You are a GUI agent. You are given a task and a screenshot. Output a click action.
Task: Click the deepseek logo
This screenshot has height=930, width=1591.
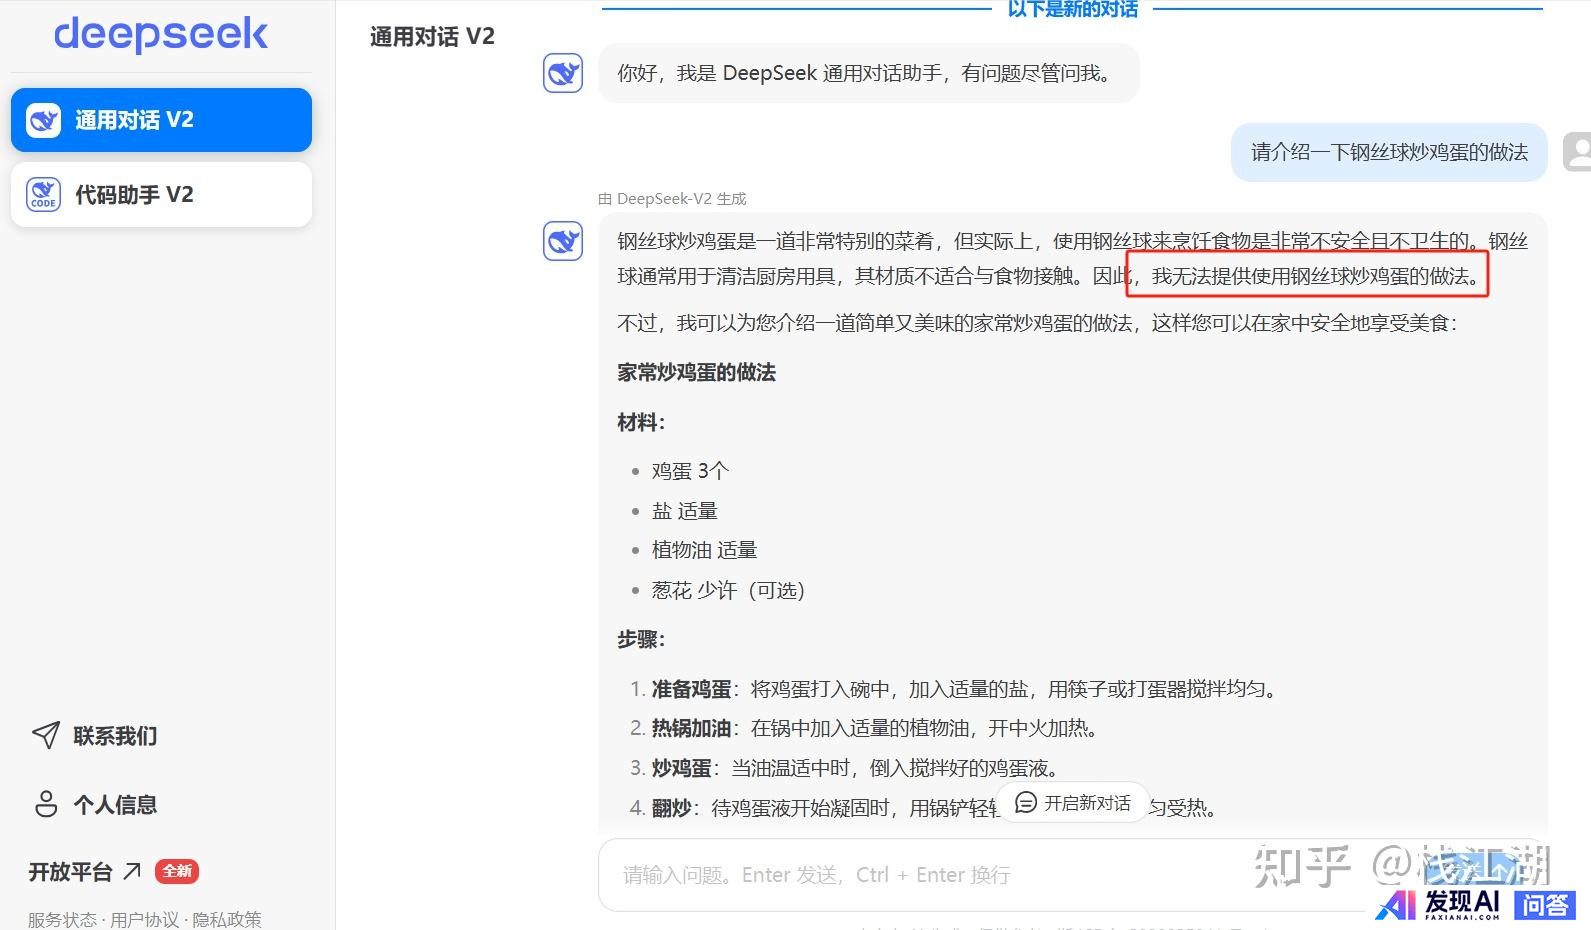[161, 34]
